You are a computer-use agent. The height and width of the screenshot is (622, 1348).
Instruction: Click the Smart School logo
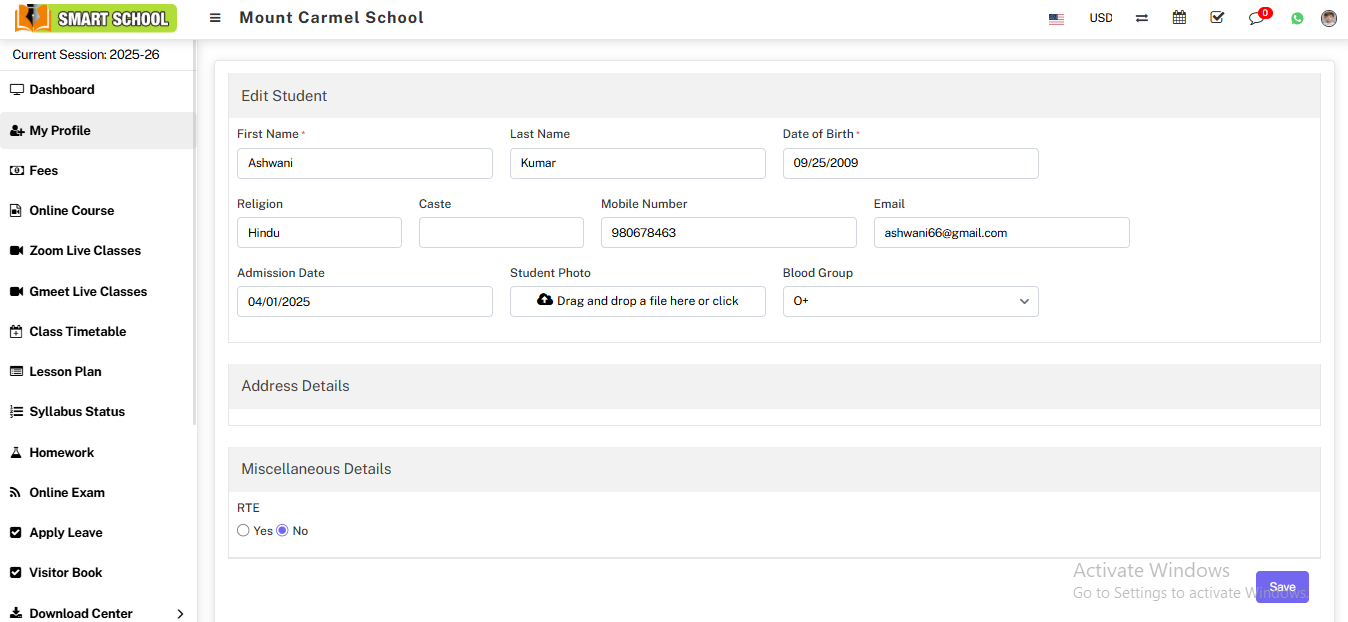coord(95,17)
